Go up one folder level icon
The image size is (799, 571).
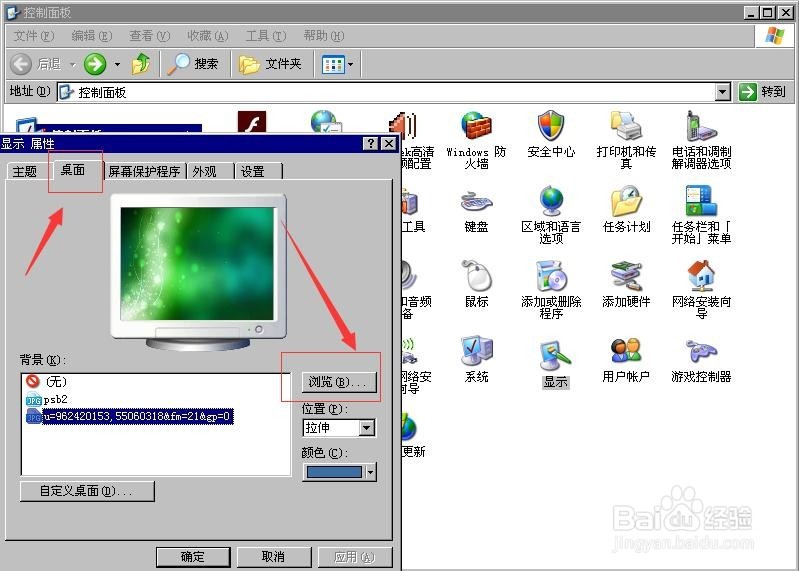141,64
